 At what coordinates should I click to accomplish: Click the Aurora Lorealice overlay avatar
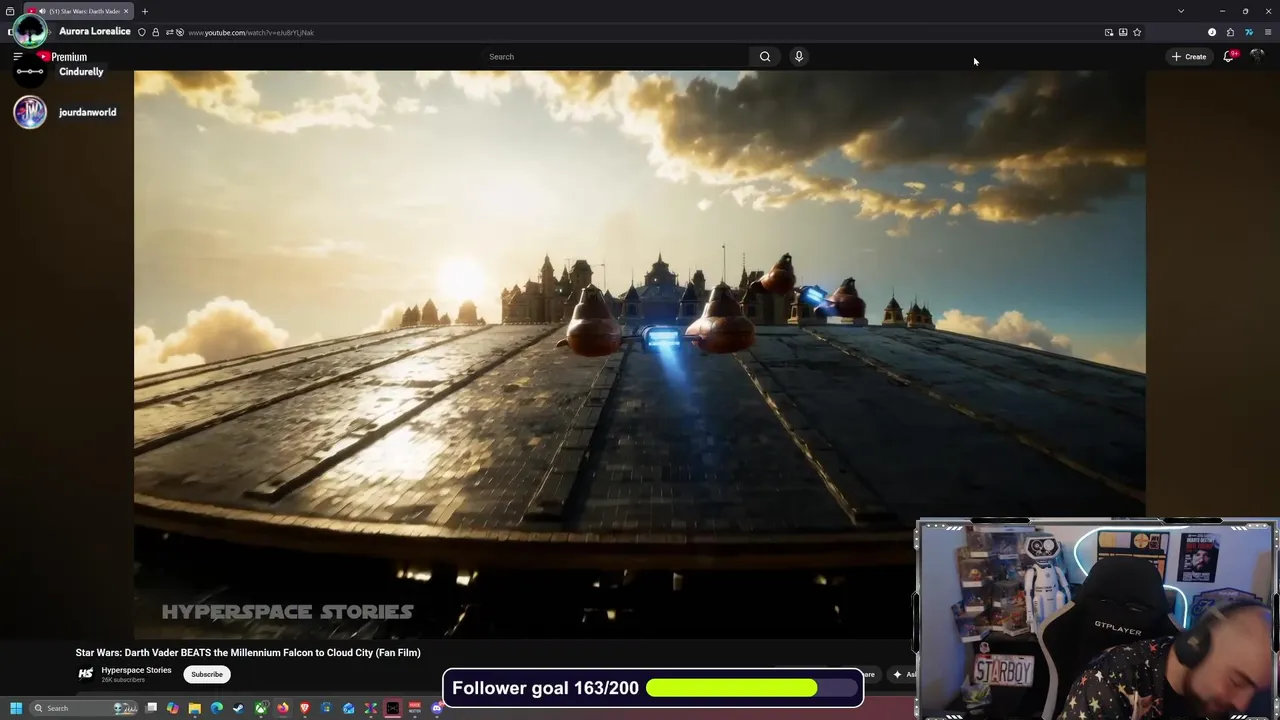pyautogui.click(x=30, y=30)
